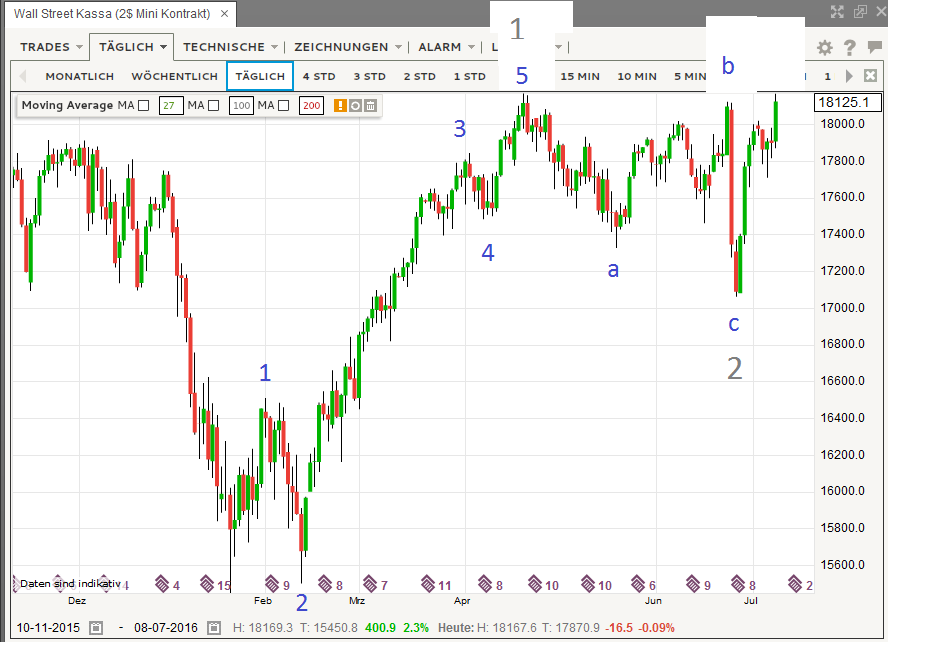Delete Moving Average with trash icon

tap(370, 105)
